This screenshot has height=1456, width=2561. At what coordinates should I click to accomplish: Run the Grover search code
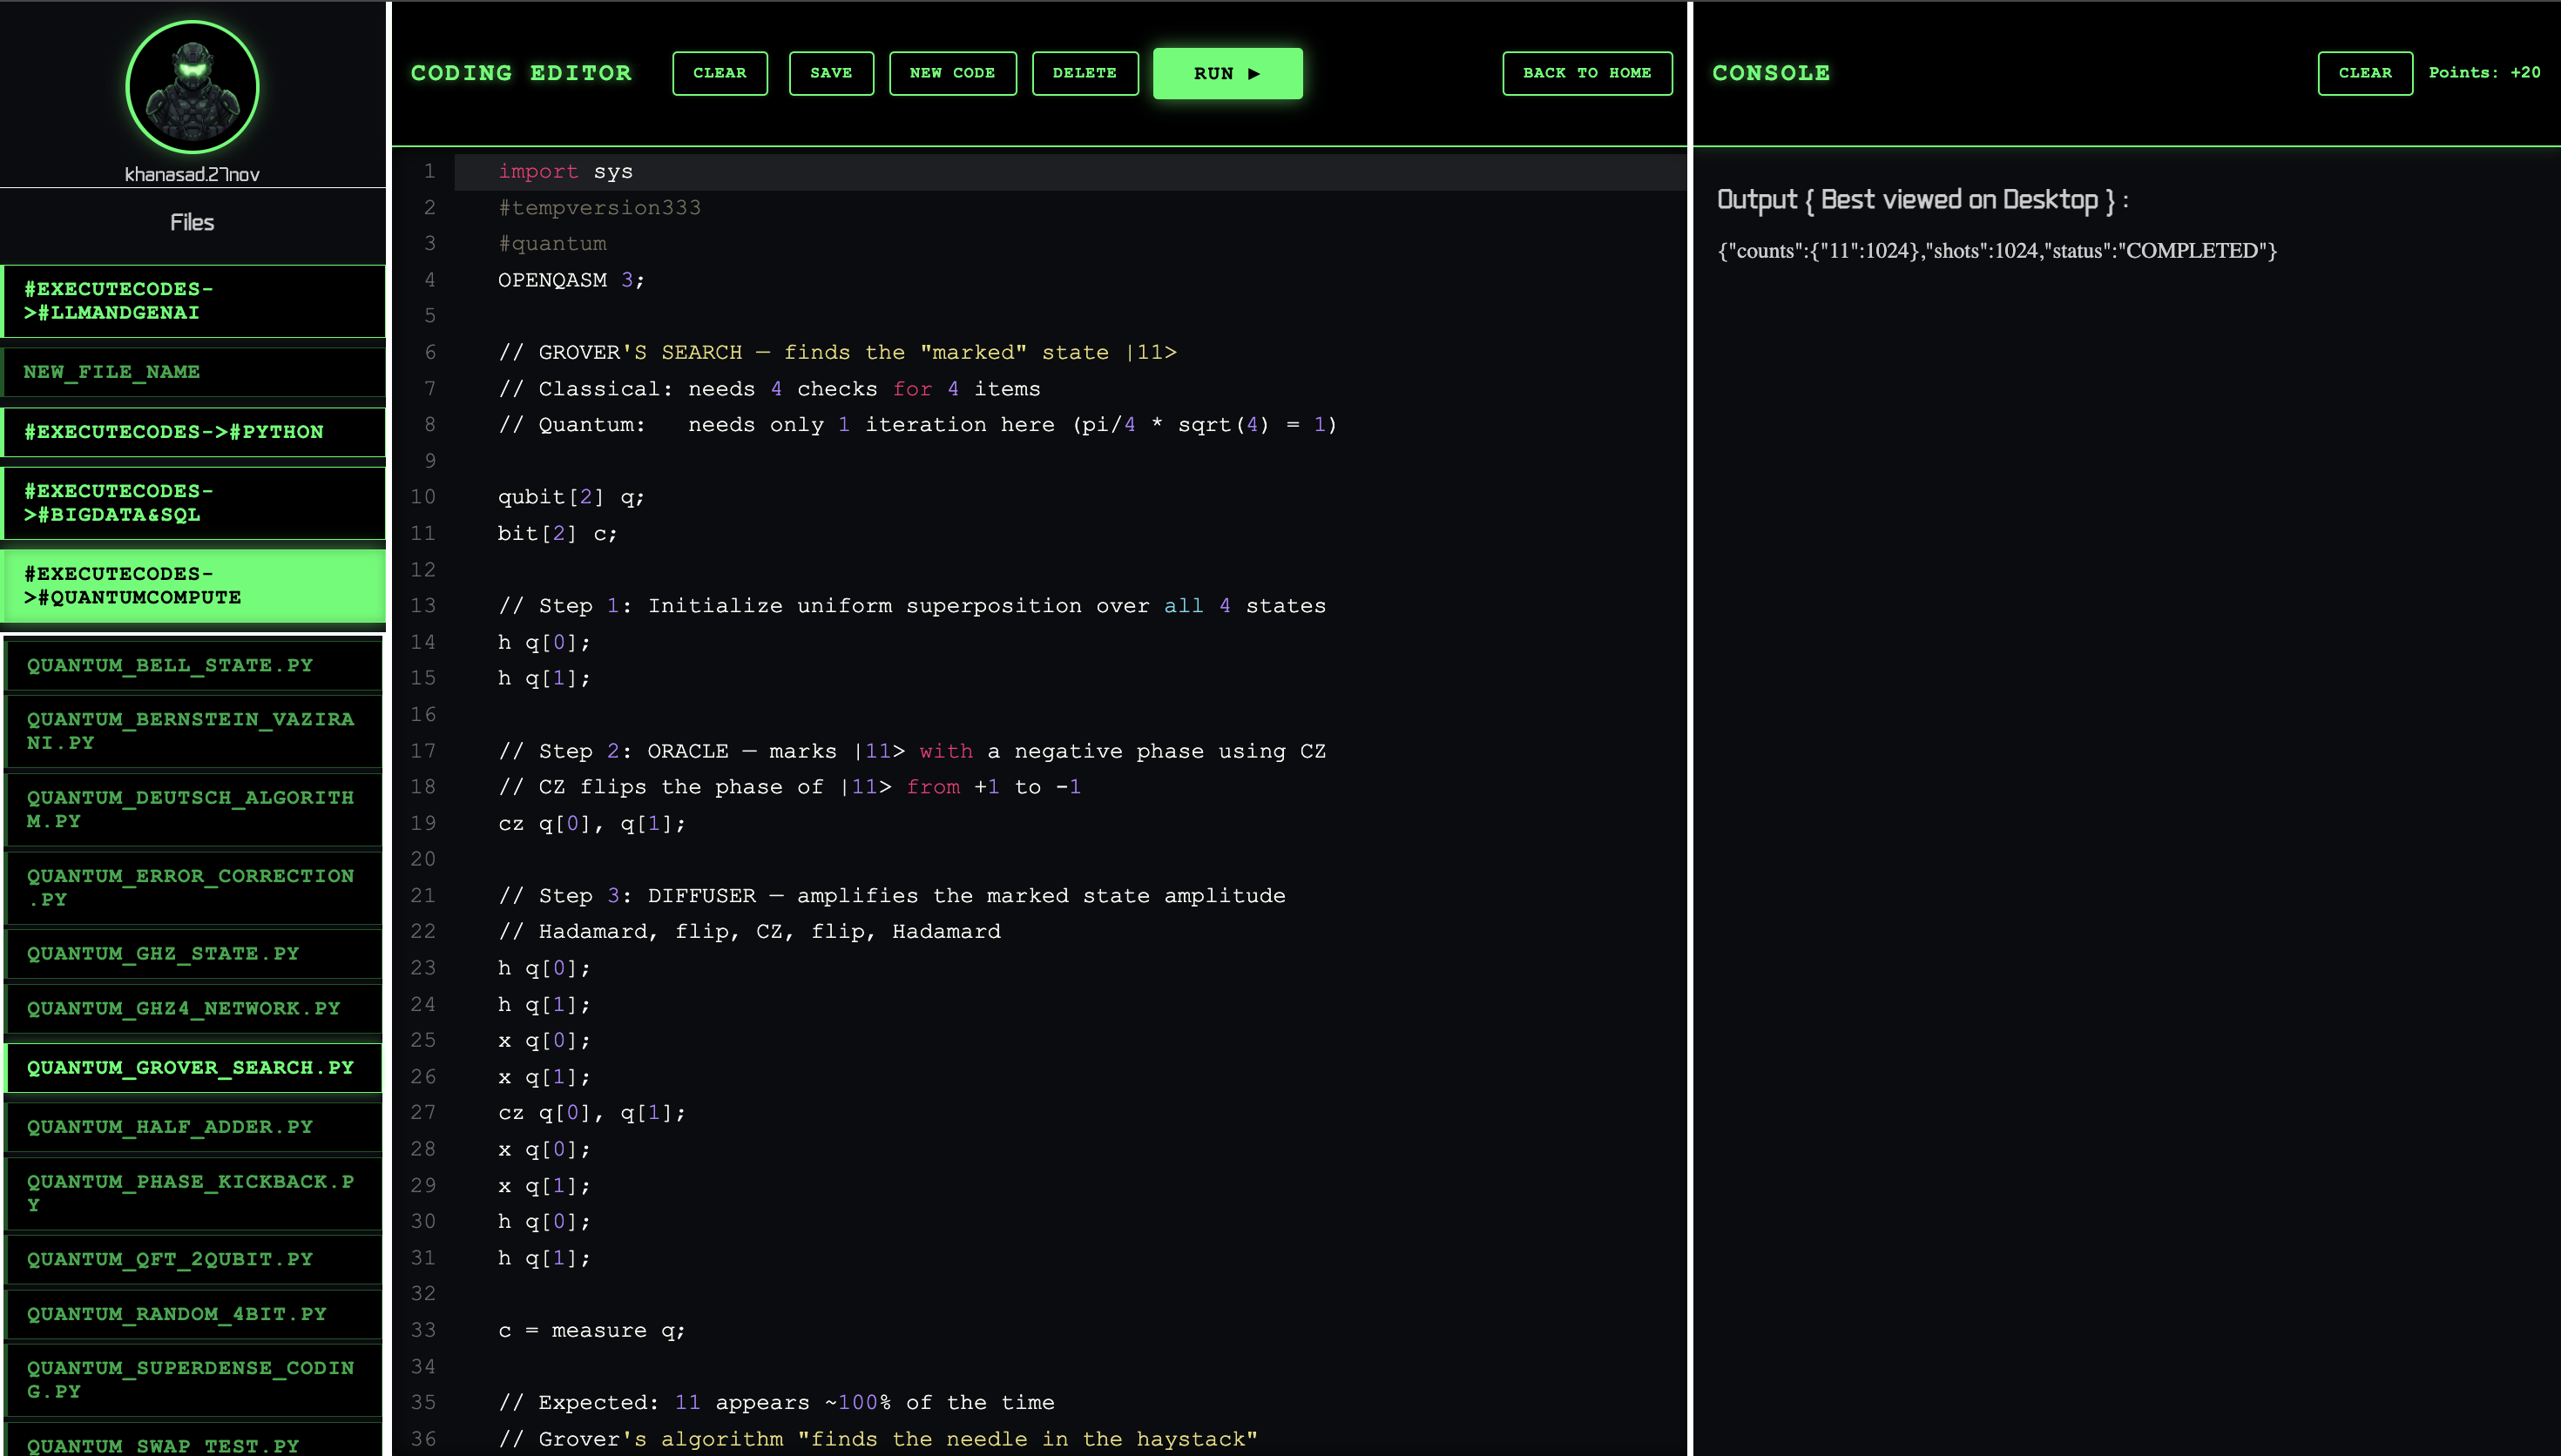[x=1227, y=73]
